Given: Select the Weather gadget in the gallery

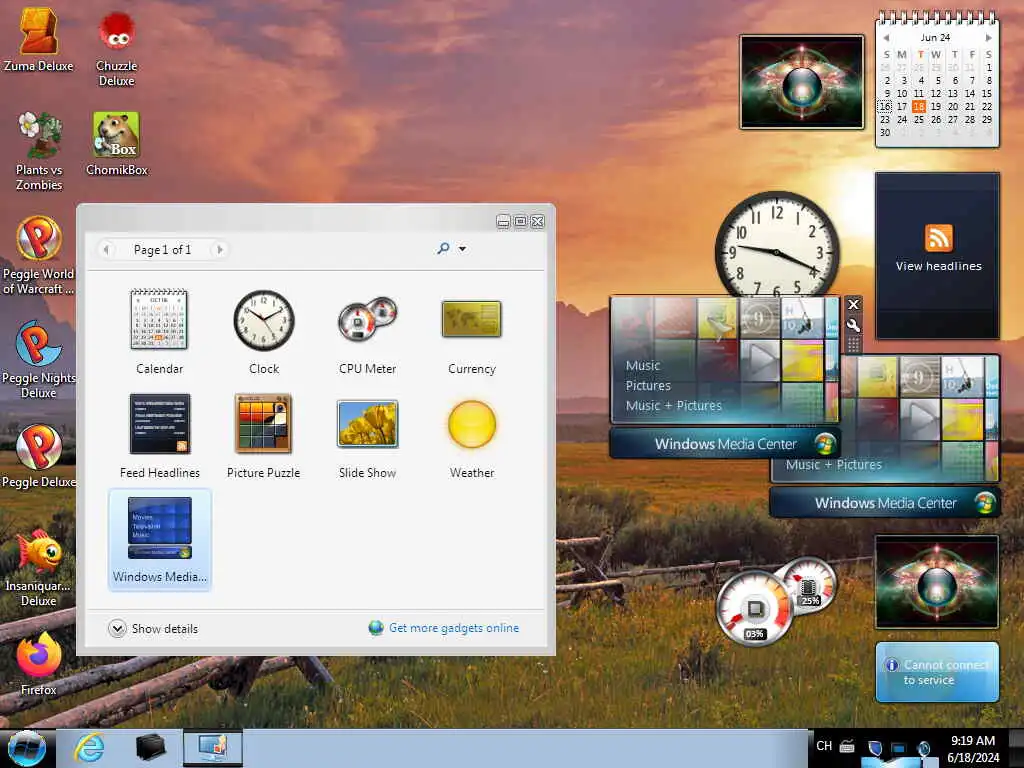Looking at the screenshot, I should [472, 438].
